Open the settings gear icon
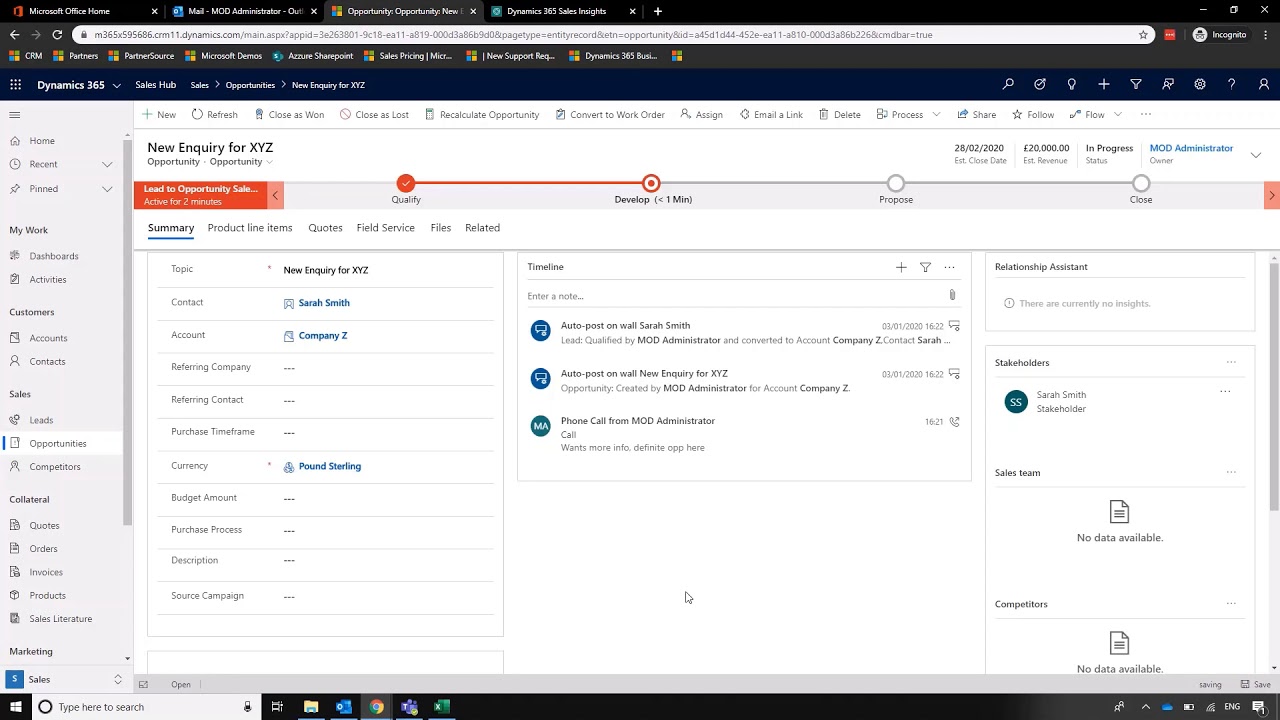Viewport: 1280px width, 720px height. point(1200,85)
